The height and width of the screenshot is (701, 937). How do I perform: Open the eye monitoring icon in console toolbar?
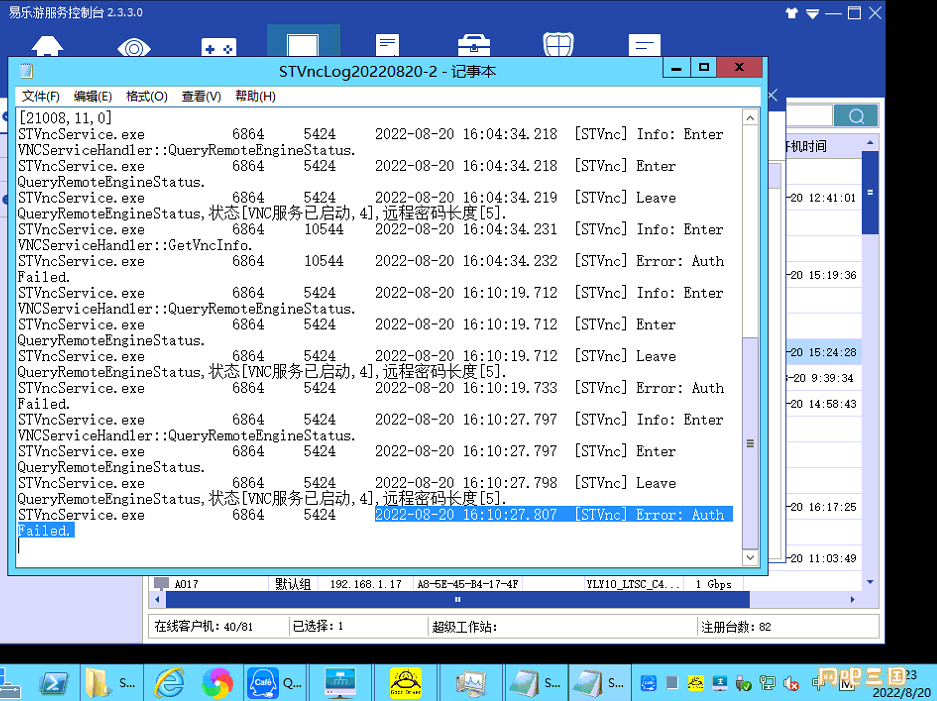tap(134, 47)
